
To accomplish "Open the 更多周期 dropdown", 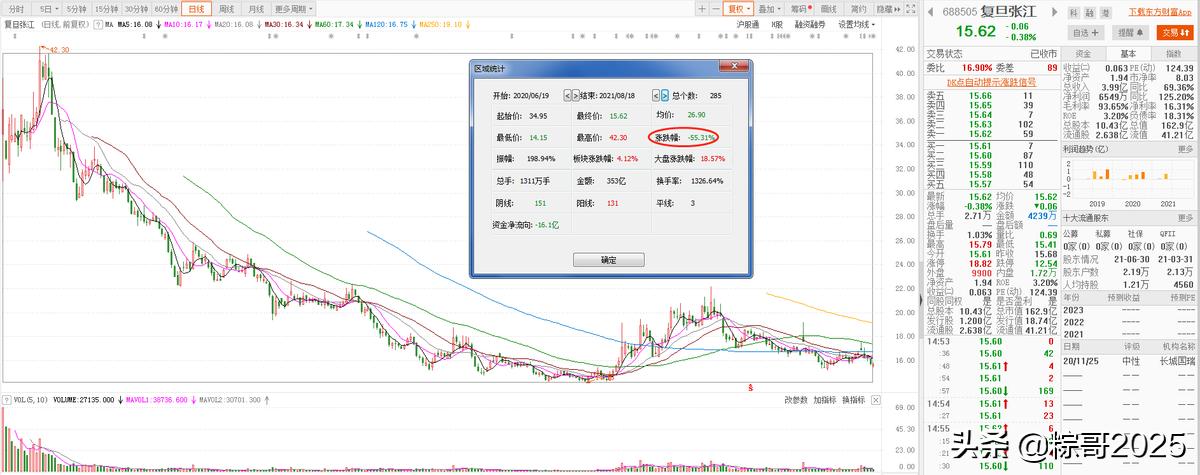I will [x=293, y=9].
